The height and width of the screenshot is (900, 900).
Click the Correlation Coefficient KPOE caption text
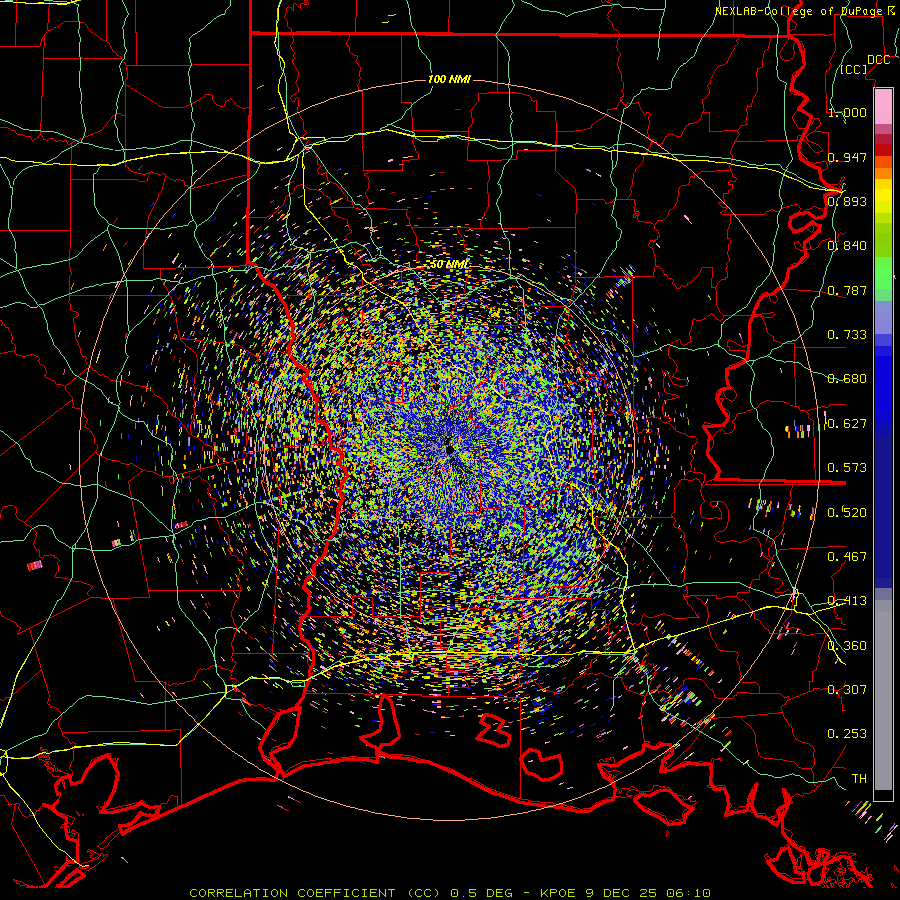tap(450, 893)
